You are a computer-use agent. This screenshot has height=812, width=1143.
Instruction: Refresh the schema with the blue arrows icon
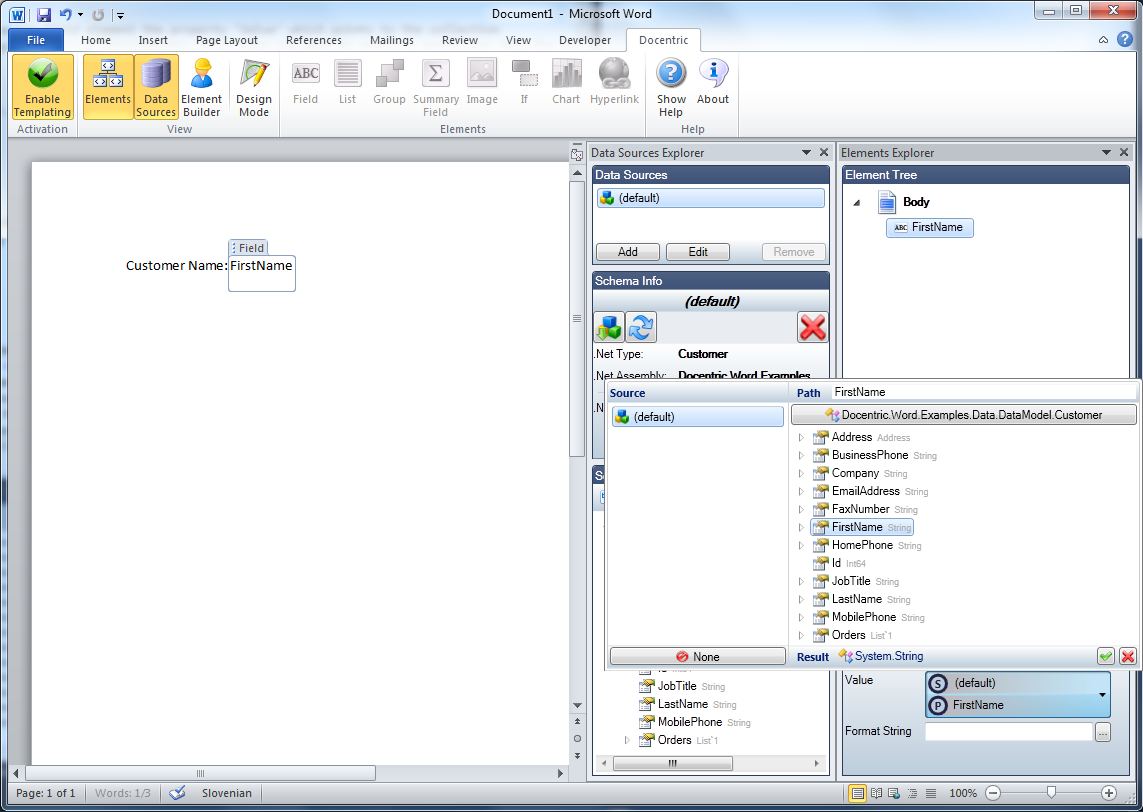click(x=641, y=327)
